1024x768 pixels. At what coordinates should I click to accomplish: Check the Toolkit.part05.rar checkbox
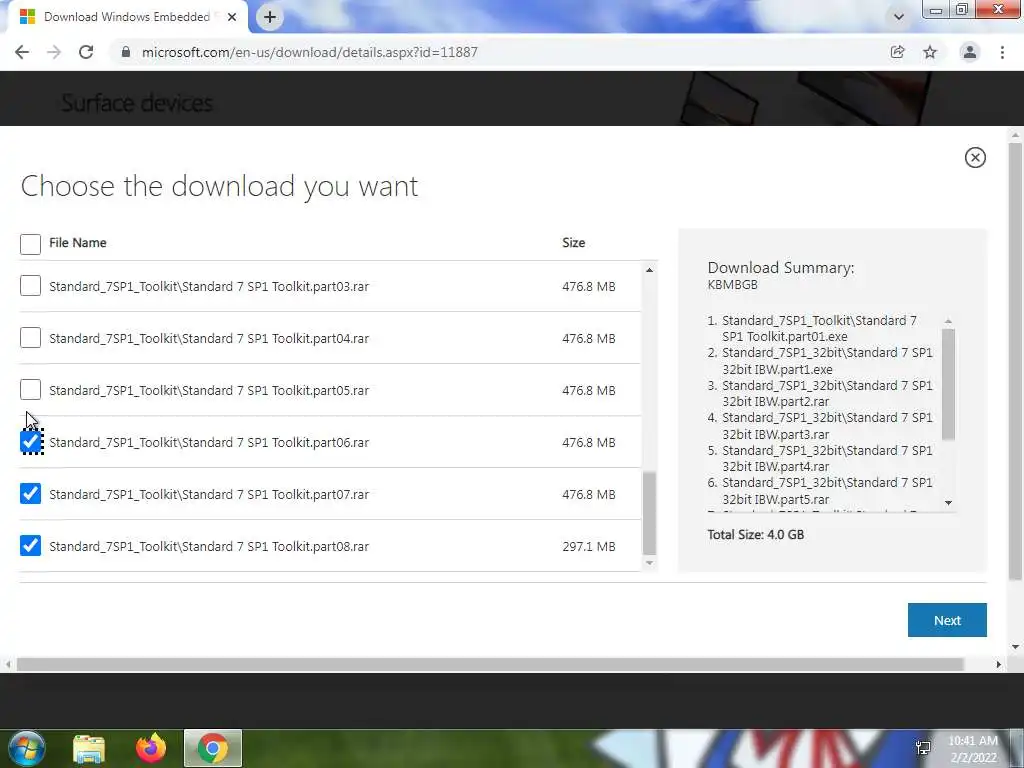click(x=30, y=390)
